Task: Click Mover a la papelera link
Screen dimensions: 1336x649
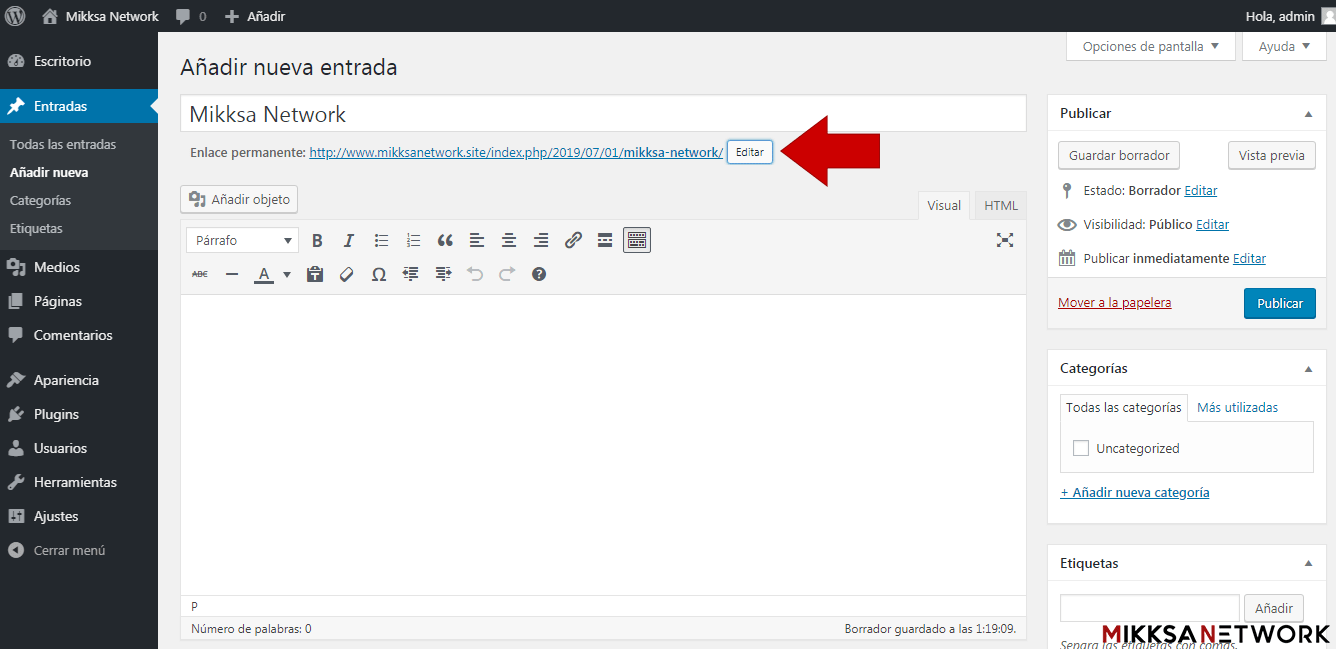Action: (1114, 302)
